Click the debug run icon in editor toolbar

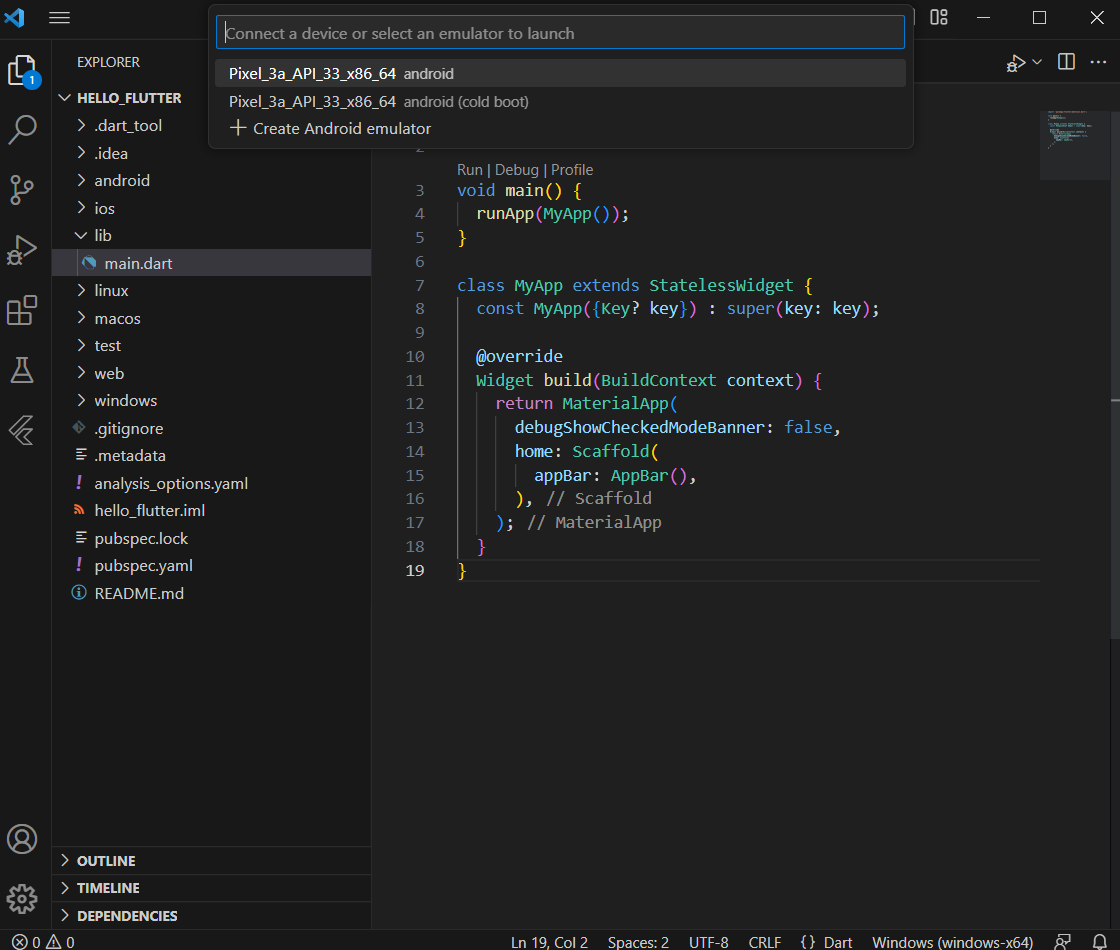click(x=1016, y=63)
